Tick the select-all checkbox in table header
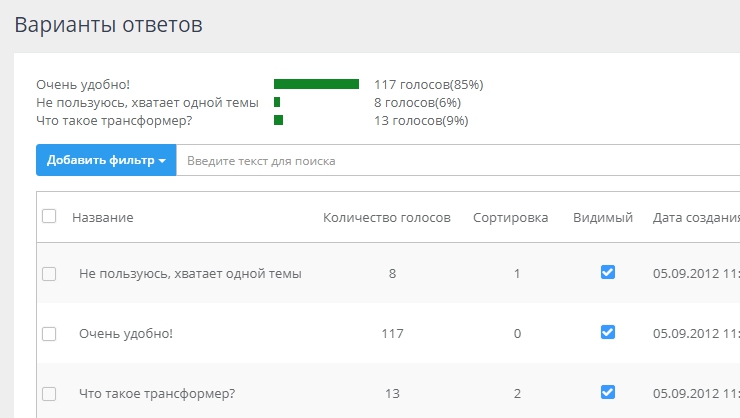The height and width of the screenshot is (418, 740). (49, 216)
